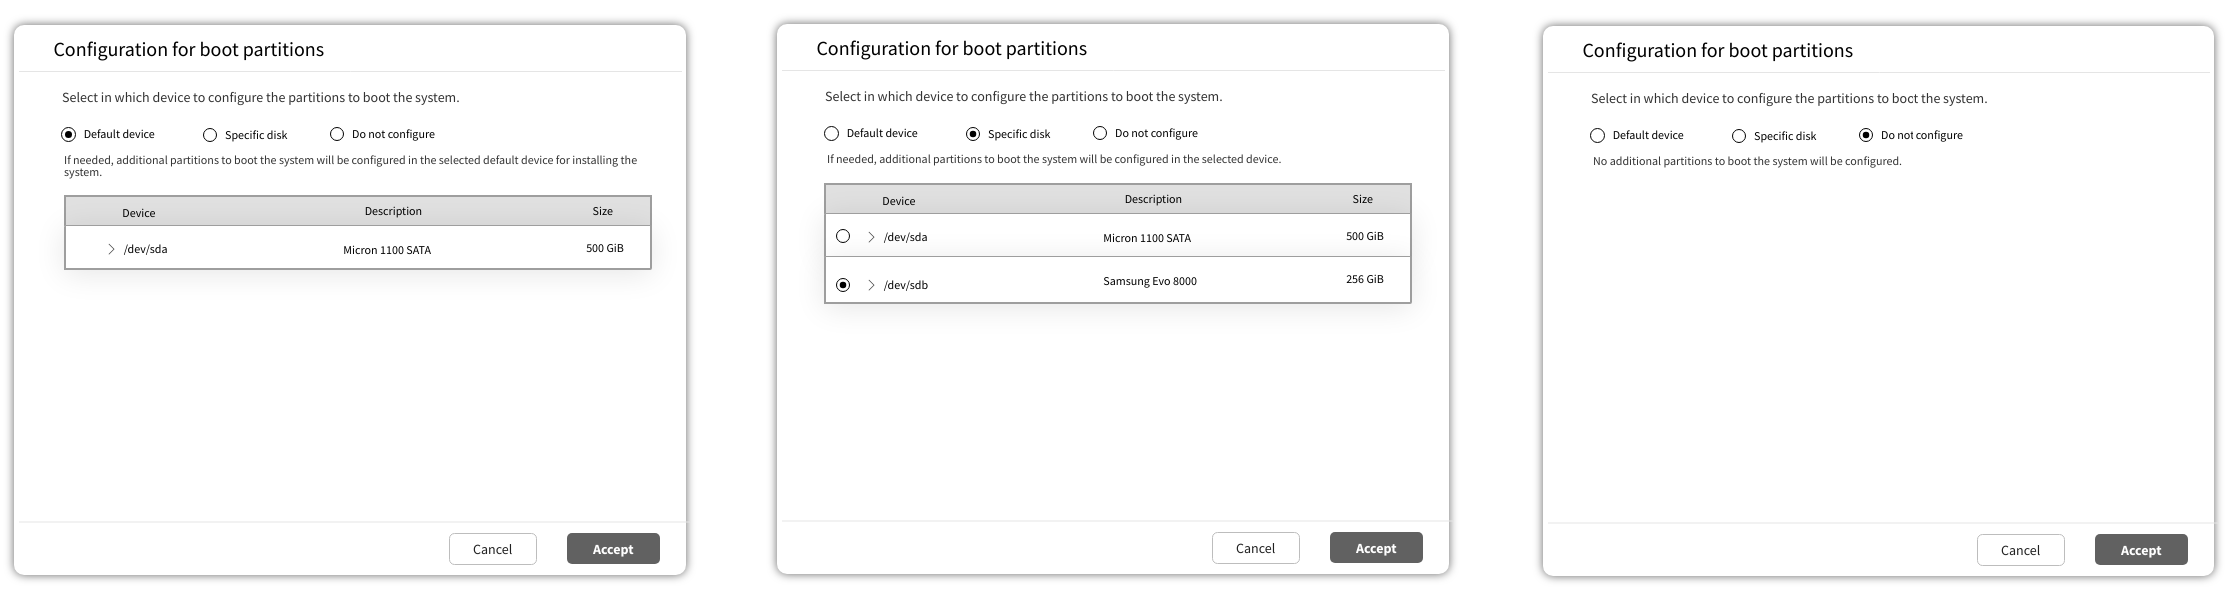Viewport: 2237px width, 600px height.
Task: Select Default device radio in middle dialog
Action: 832,133
